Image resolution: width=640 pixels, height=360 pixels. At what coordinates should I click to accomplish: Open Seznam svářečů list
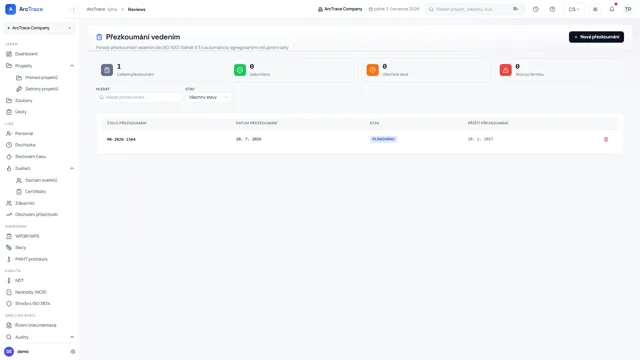[41, 180]
